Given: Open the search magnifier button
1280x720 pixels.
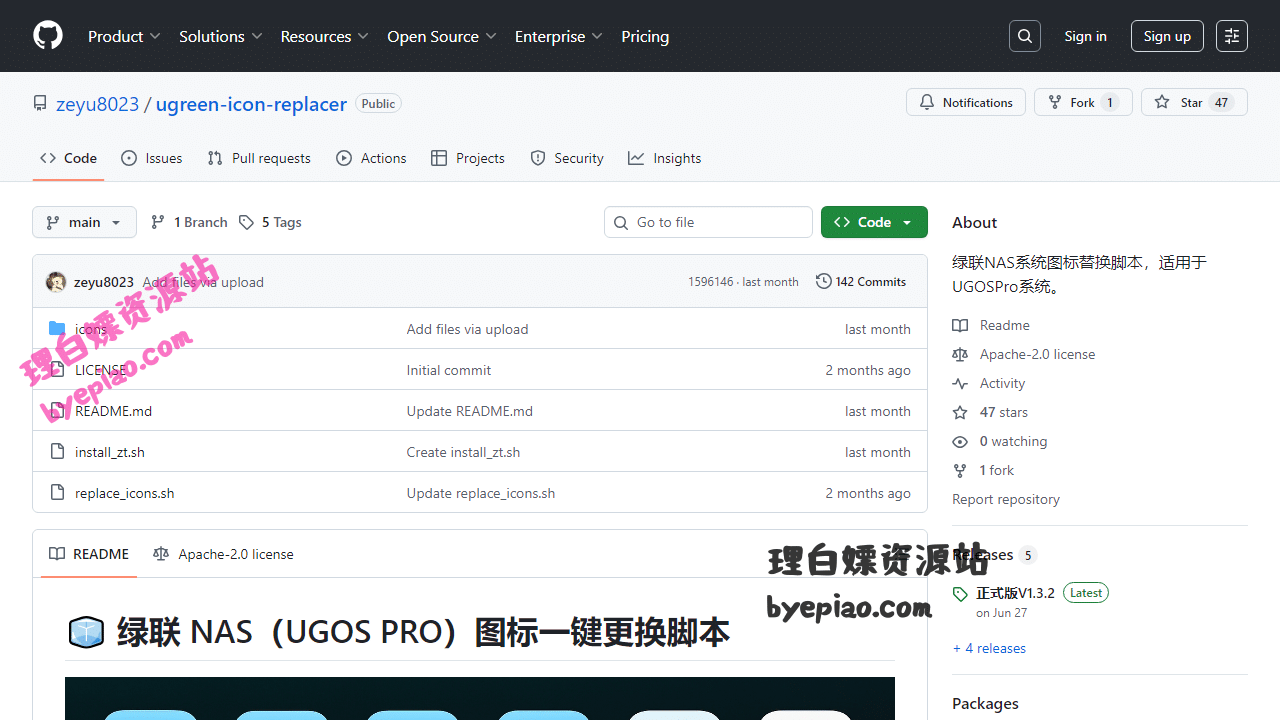Looking at the screenshot, I should (x=1025, y=36).
